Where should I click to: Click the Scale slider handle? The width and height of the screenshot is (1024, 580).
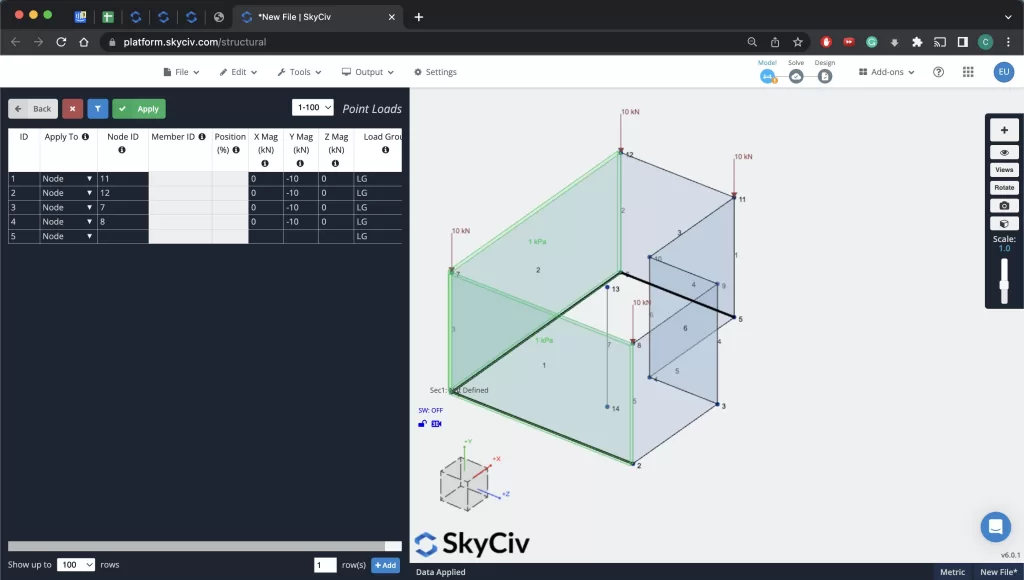pos(1004,284)
